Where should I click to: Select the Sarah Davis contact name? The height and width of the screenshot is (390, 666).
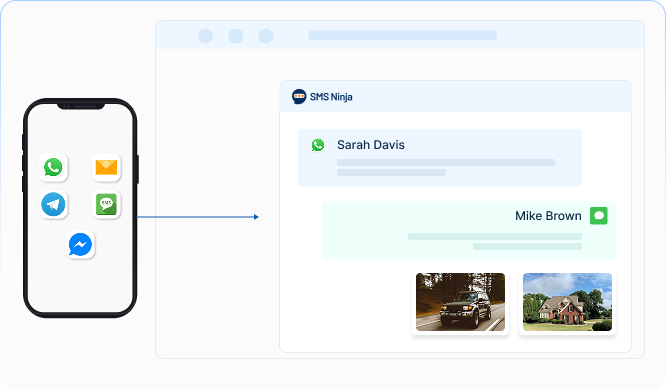(x=371, y=145)
